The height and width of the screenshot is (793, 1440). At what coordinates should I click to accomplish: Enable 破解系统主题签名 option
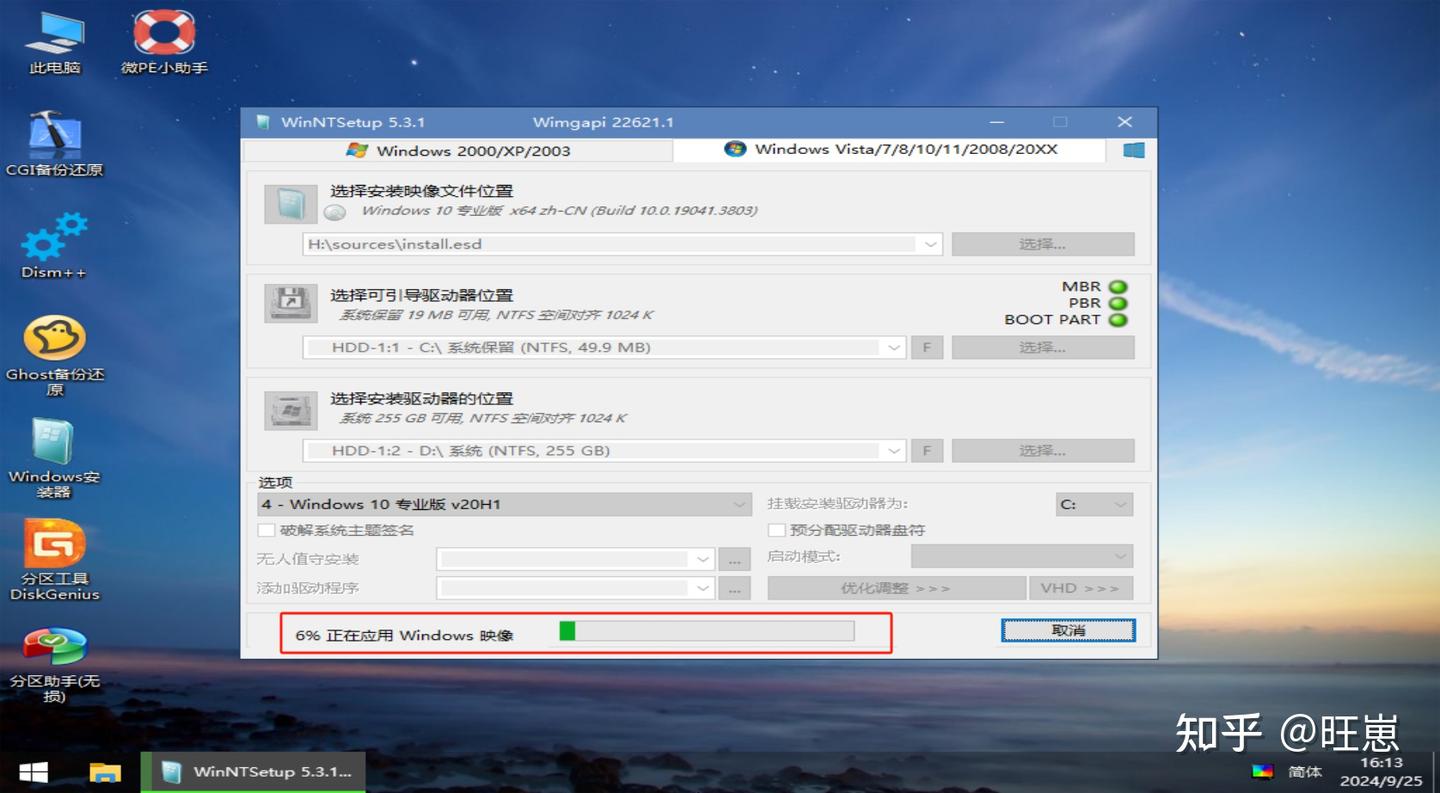coord(266,531)
